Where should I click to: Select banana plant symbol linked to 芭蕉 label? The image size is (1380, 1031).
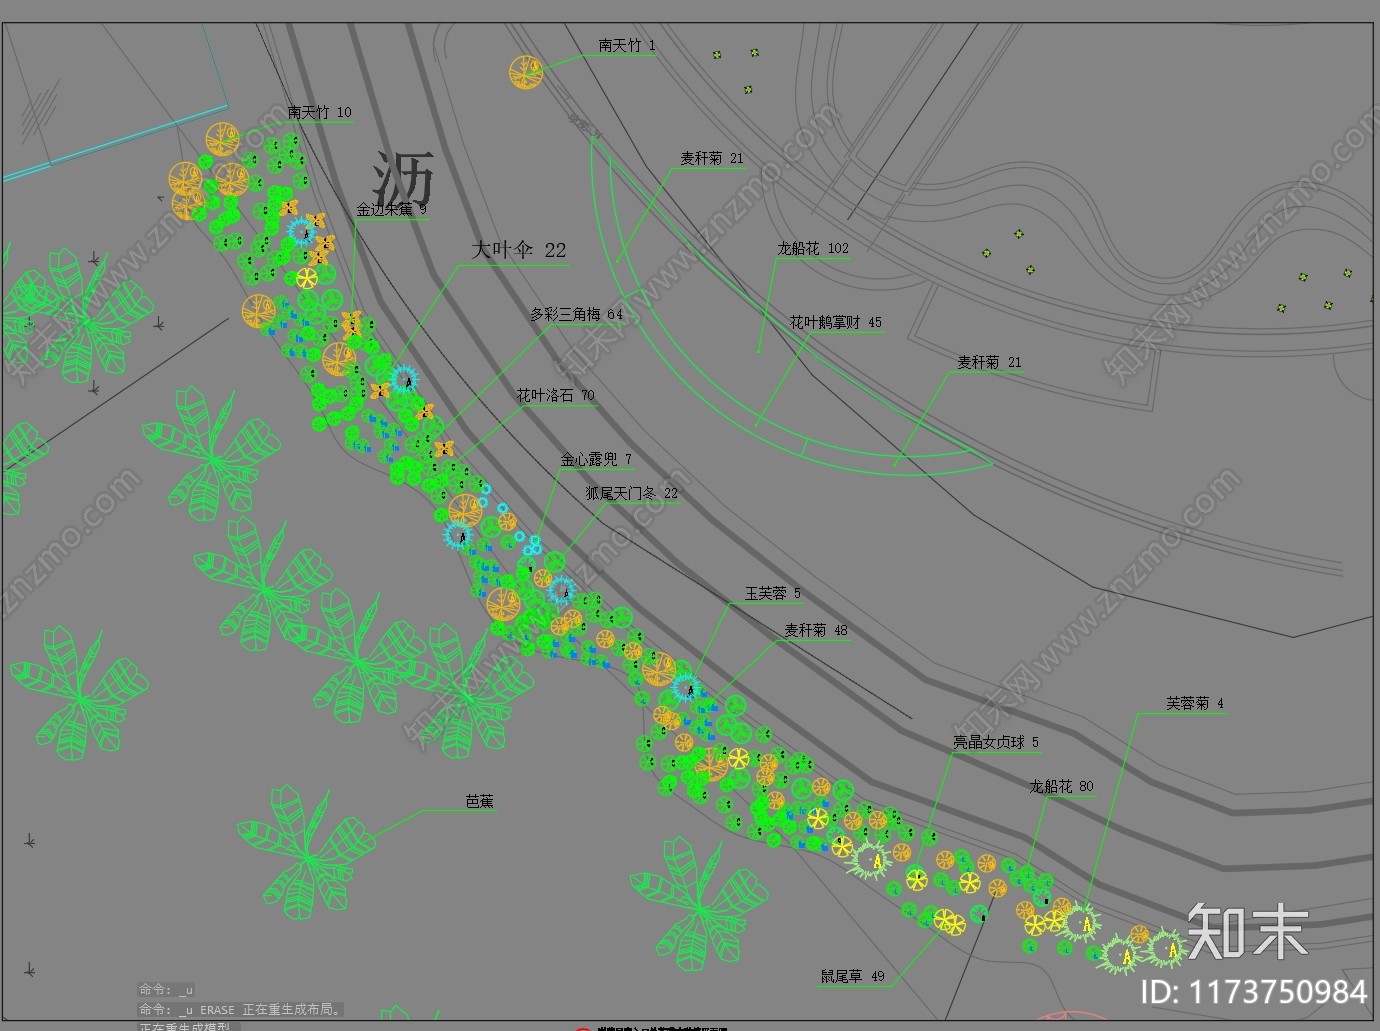point(305,853)
